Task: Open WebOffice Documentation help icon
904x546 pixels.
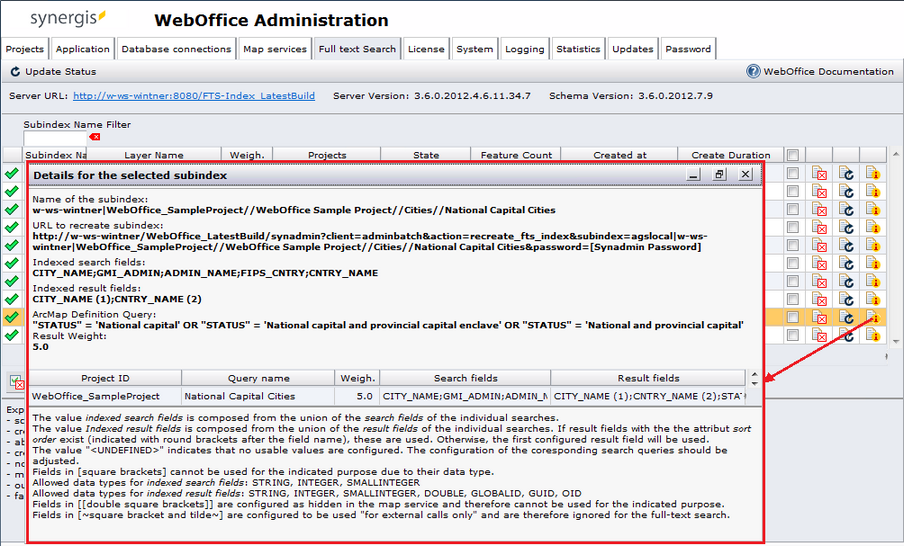Action: pyautogui.click(x=753, y=71)
